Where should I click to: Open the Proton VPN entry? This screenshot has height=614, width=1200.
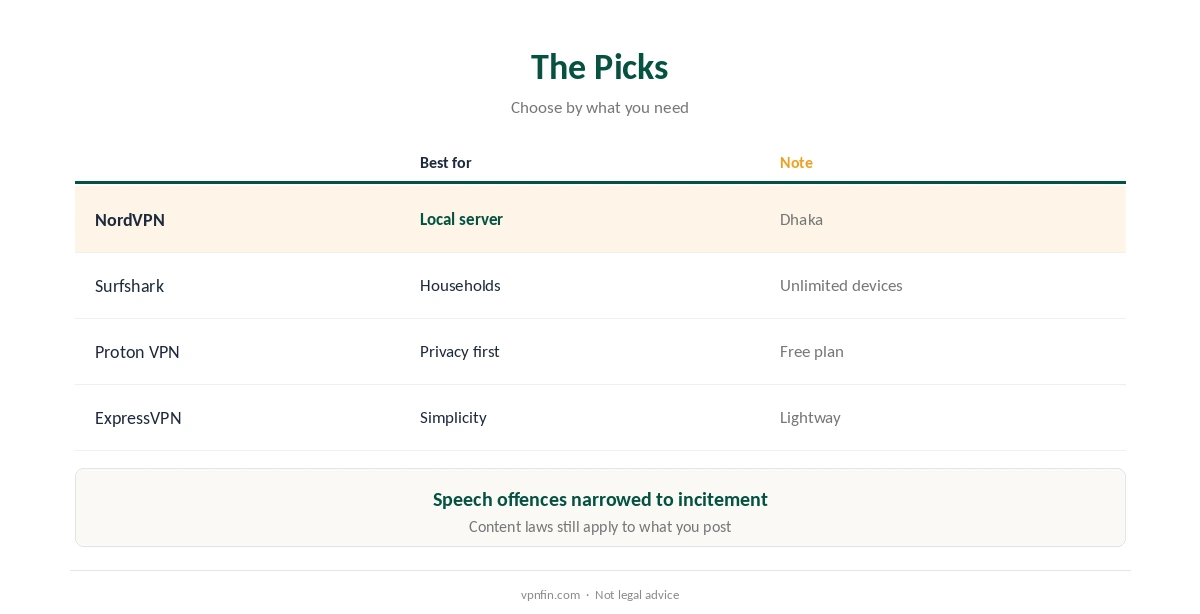137,352
